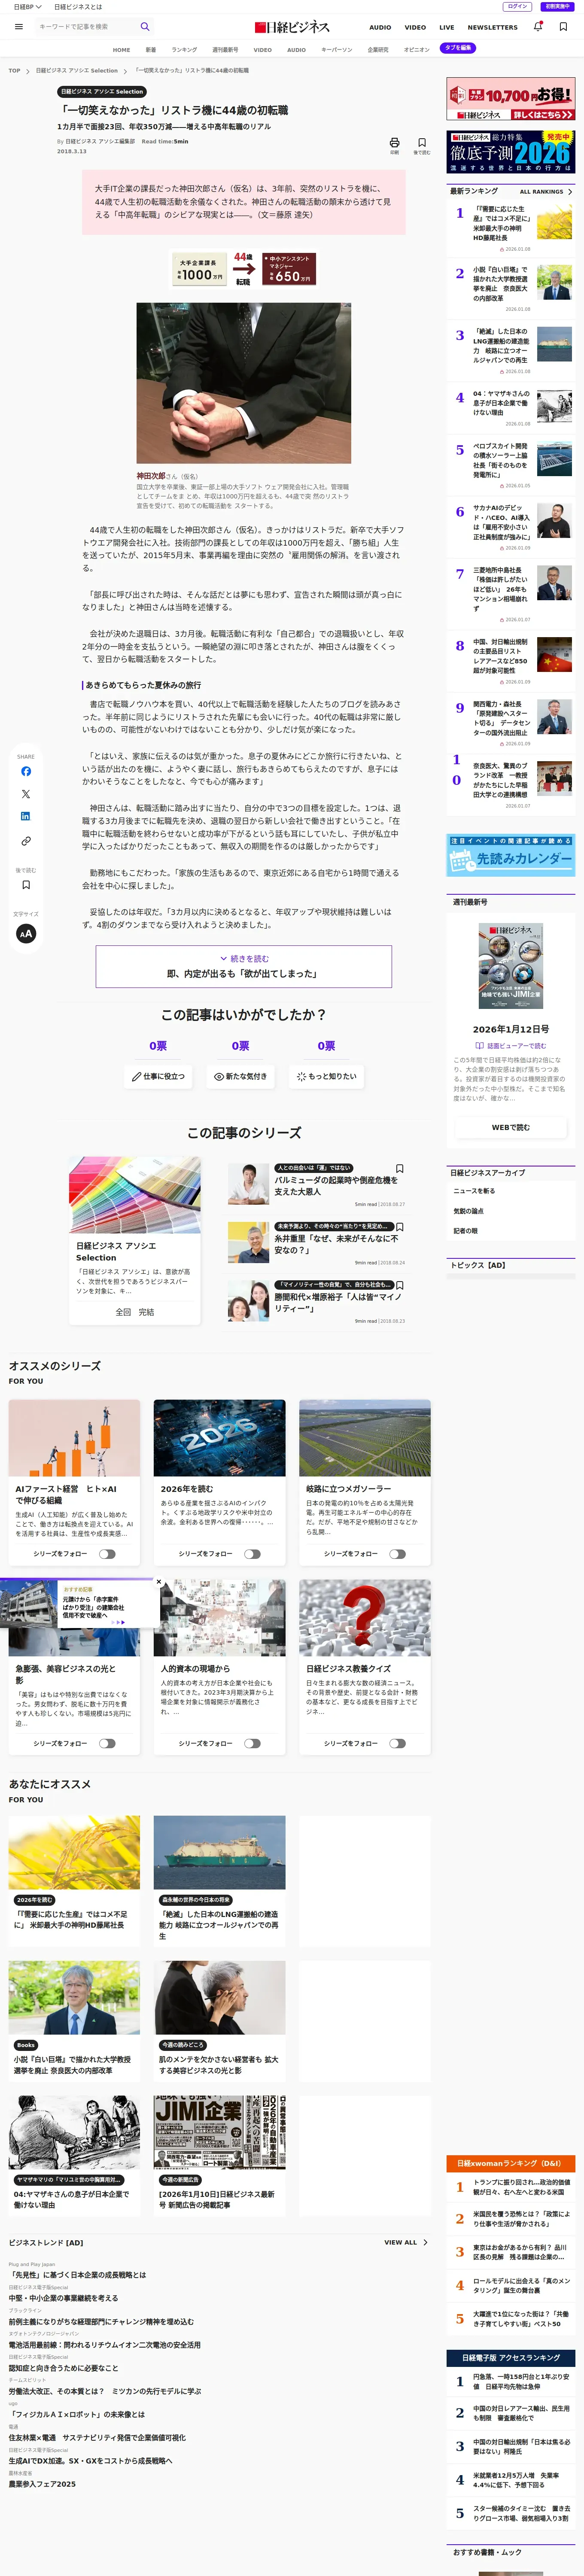Image resolution: width=584 pixels, height=2576 pixels.
Task: Open the hamburger menu in the header
Action: (x=19, y=27)
